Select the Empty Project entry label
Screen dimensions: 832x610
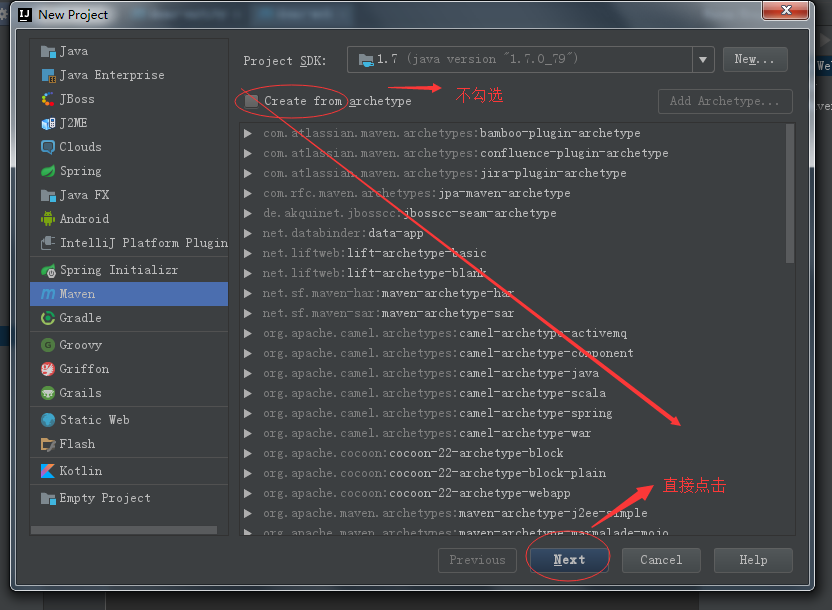click(x=105, y=498)
